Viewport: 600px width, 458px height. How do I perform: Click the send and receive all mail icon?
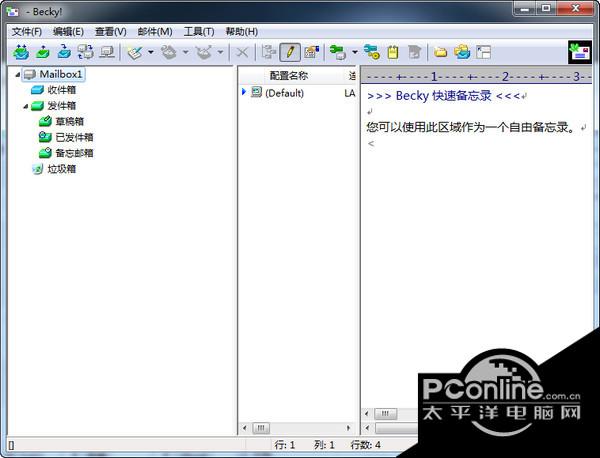tap(21, 52)
